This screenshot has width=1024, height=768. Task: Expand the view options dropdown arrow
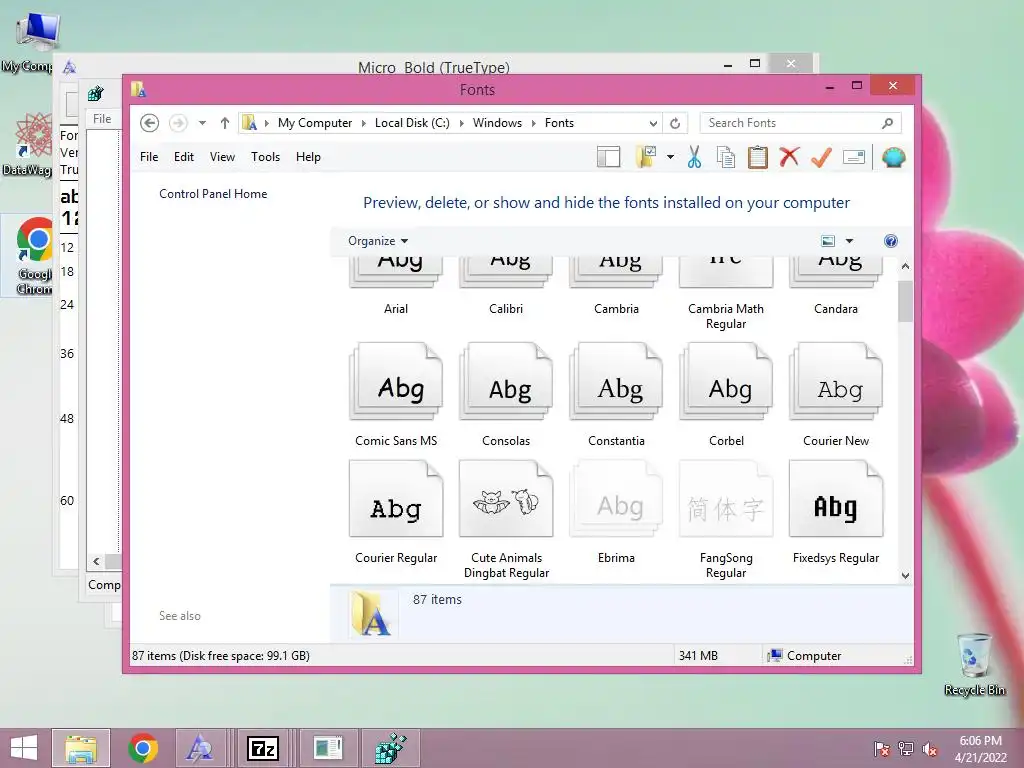[849, 241]
